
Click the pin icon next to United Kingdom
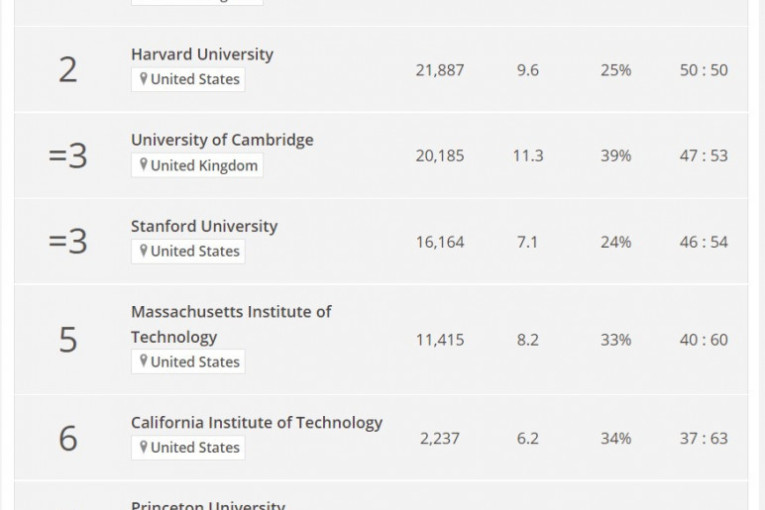144,166
